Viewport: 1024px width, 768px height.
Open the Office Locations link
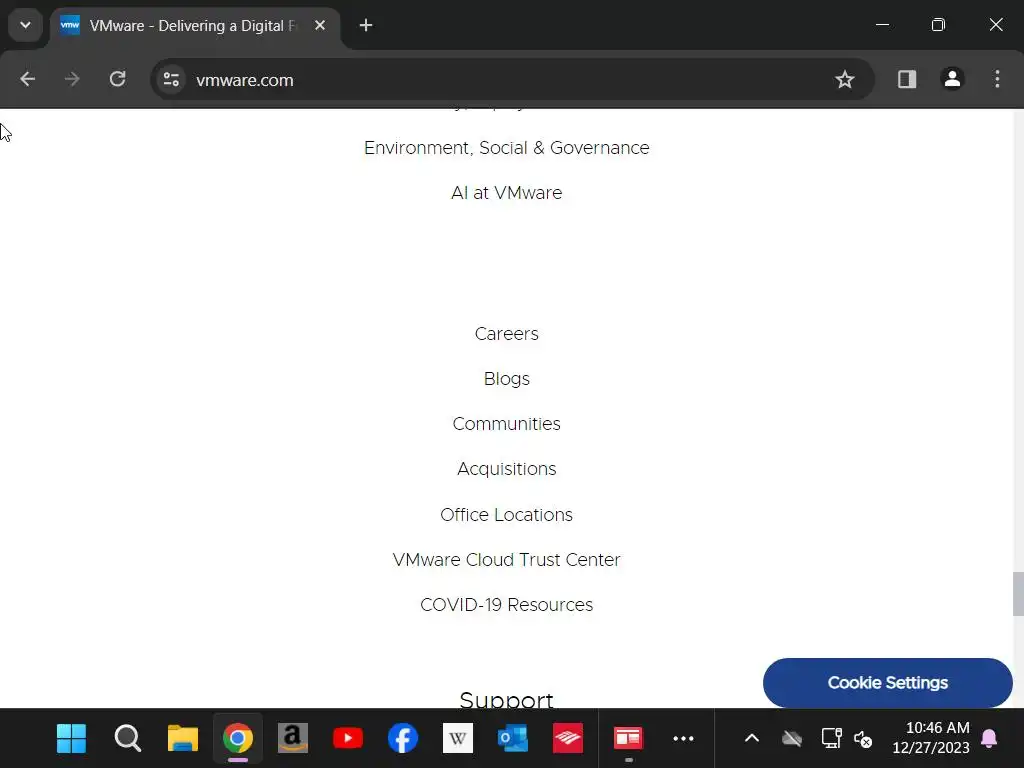(507, 515)
